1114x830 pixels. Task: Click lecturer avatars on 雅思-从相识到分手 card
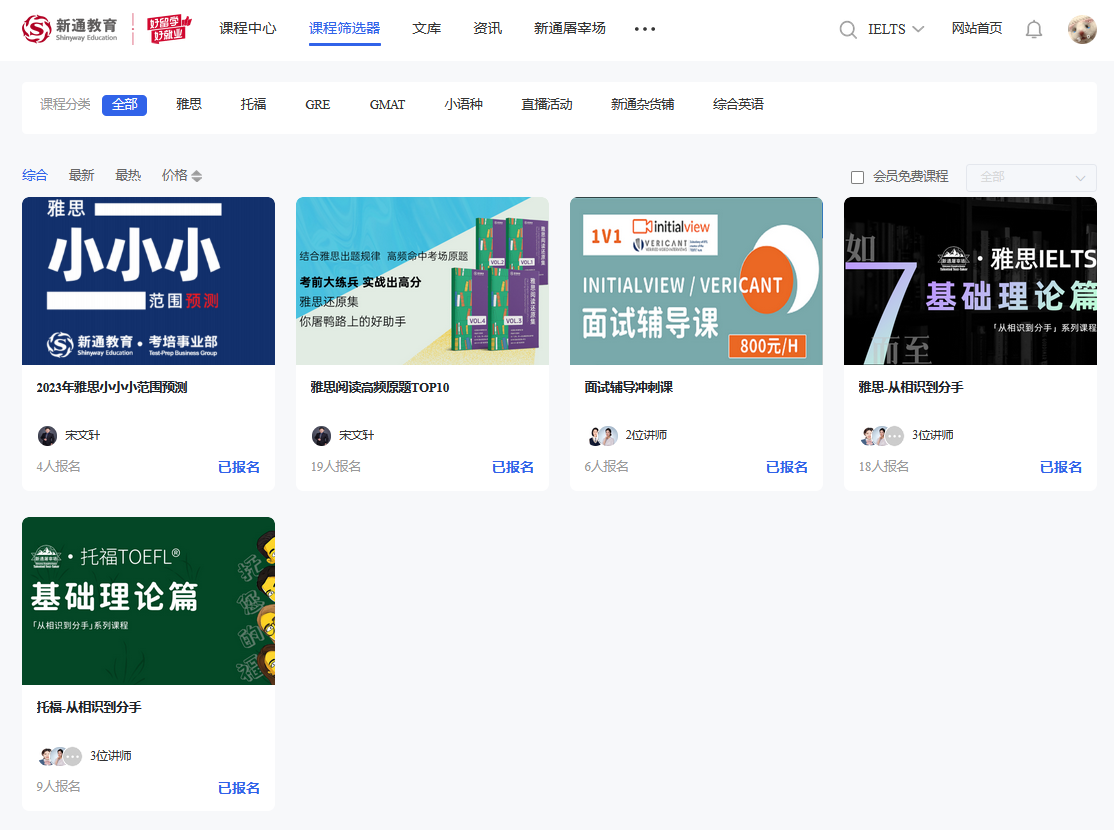pyautogui.click(x=882, y=435)
